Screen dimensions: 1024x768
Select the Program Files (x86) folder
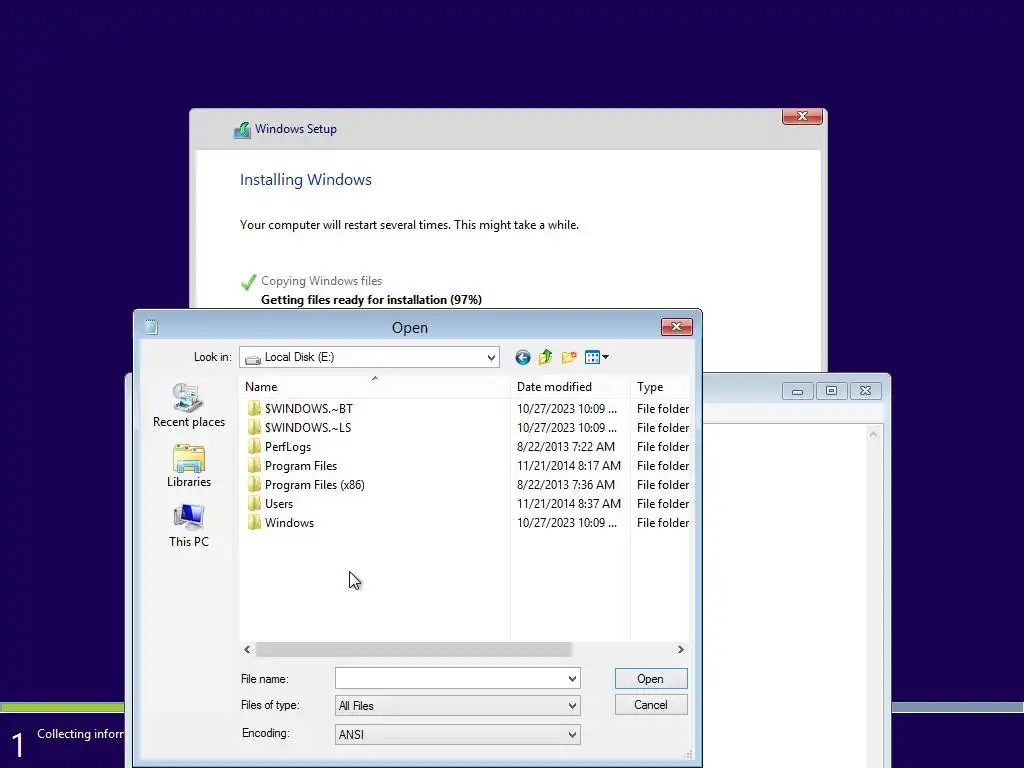[306, 485]
